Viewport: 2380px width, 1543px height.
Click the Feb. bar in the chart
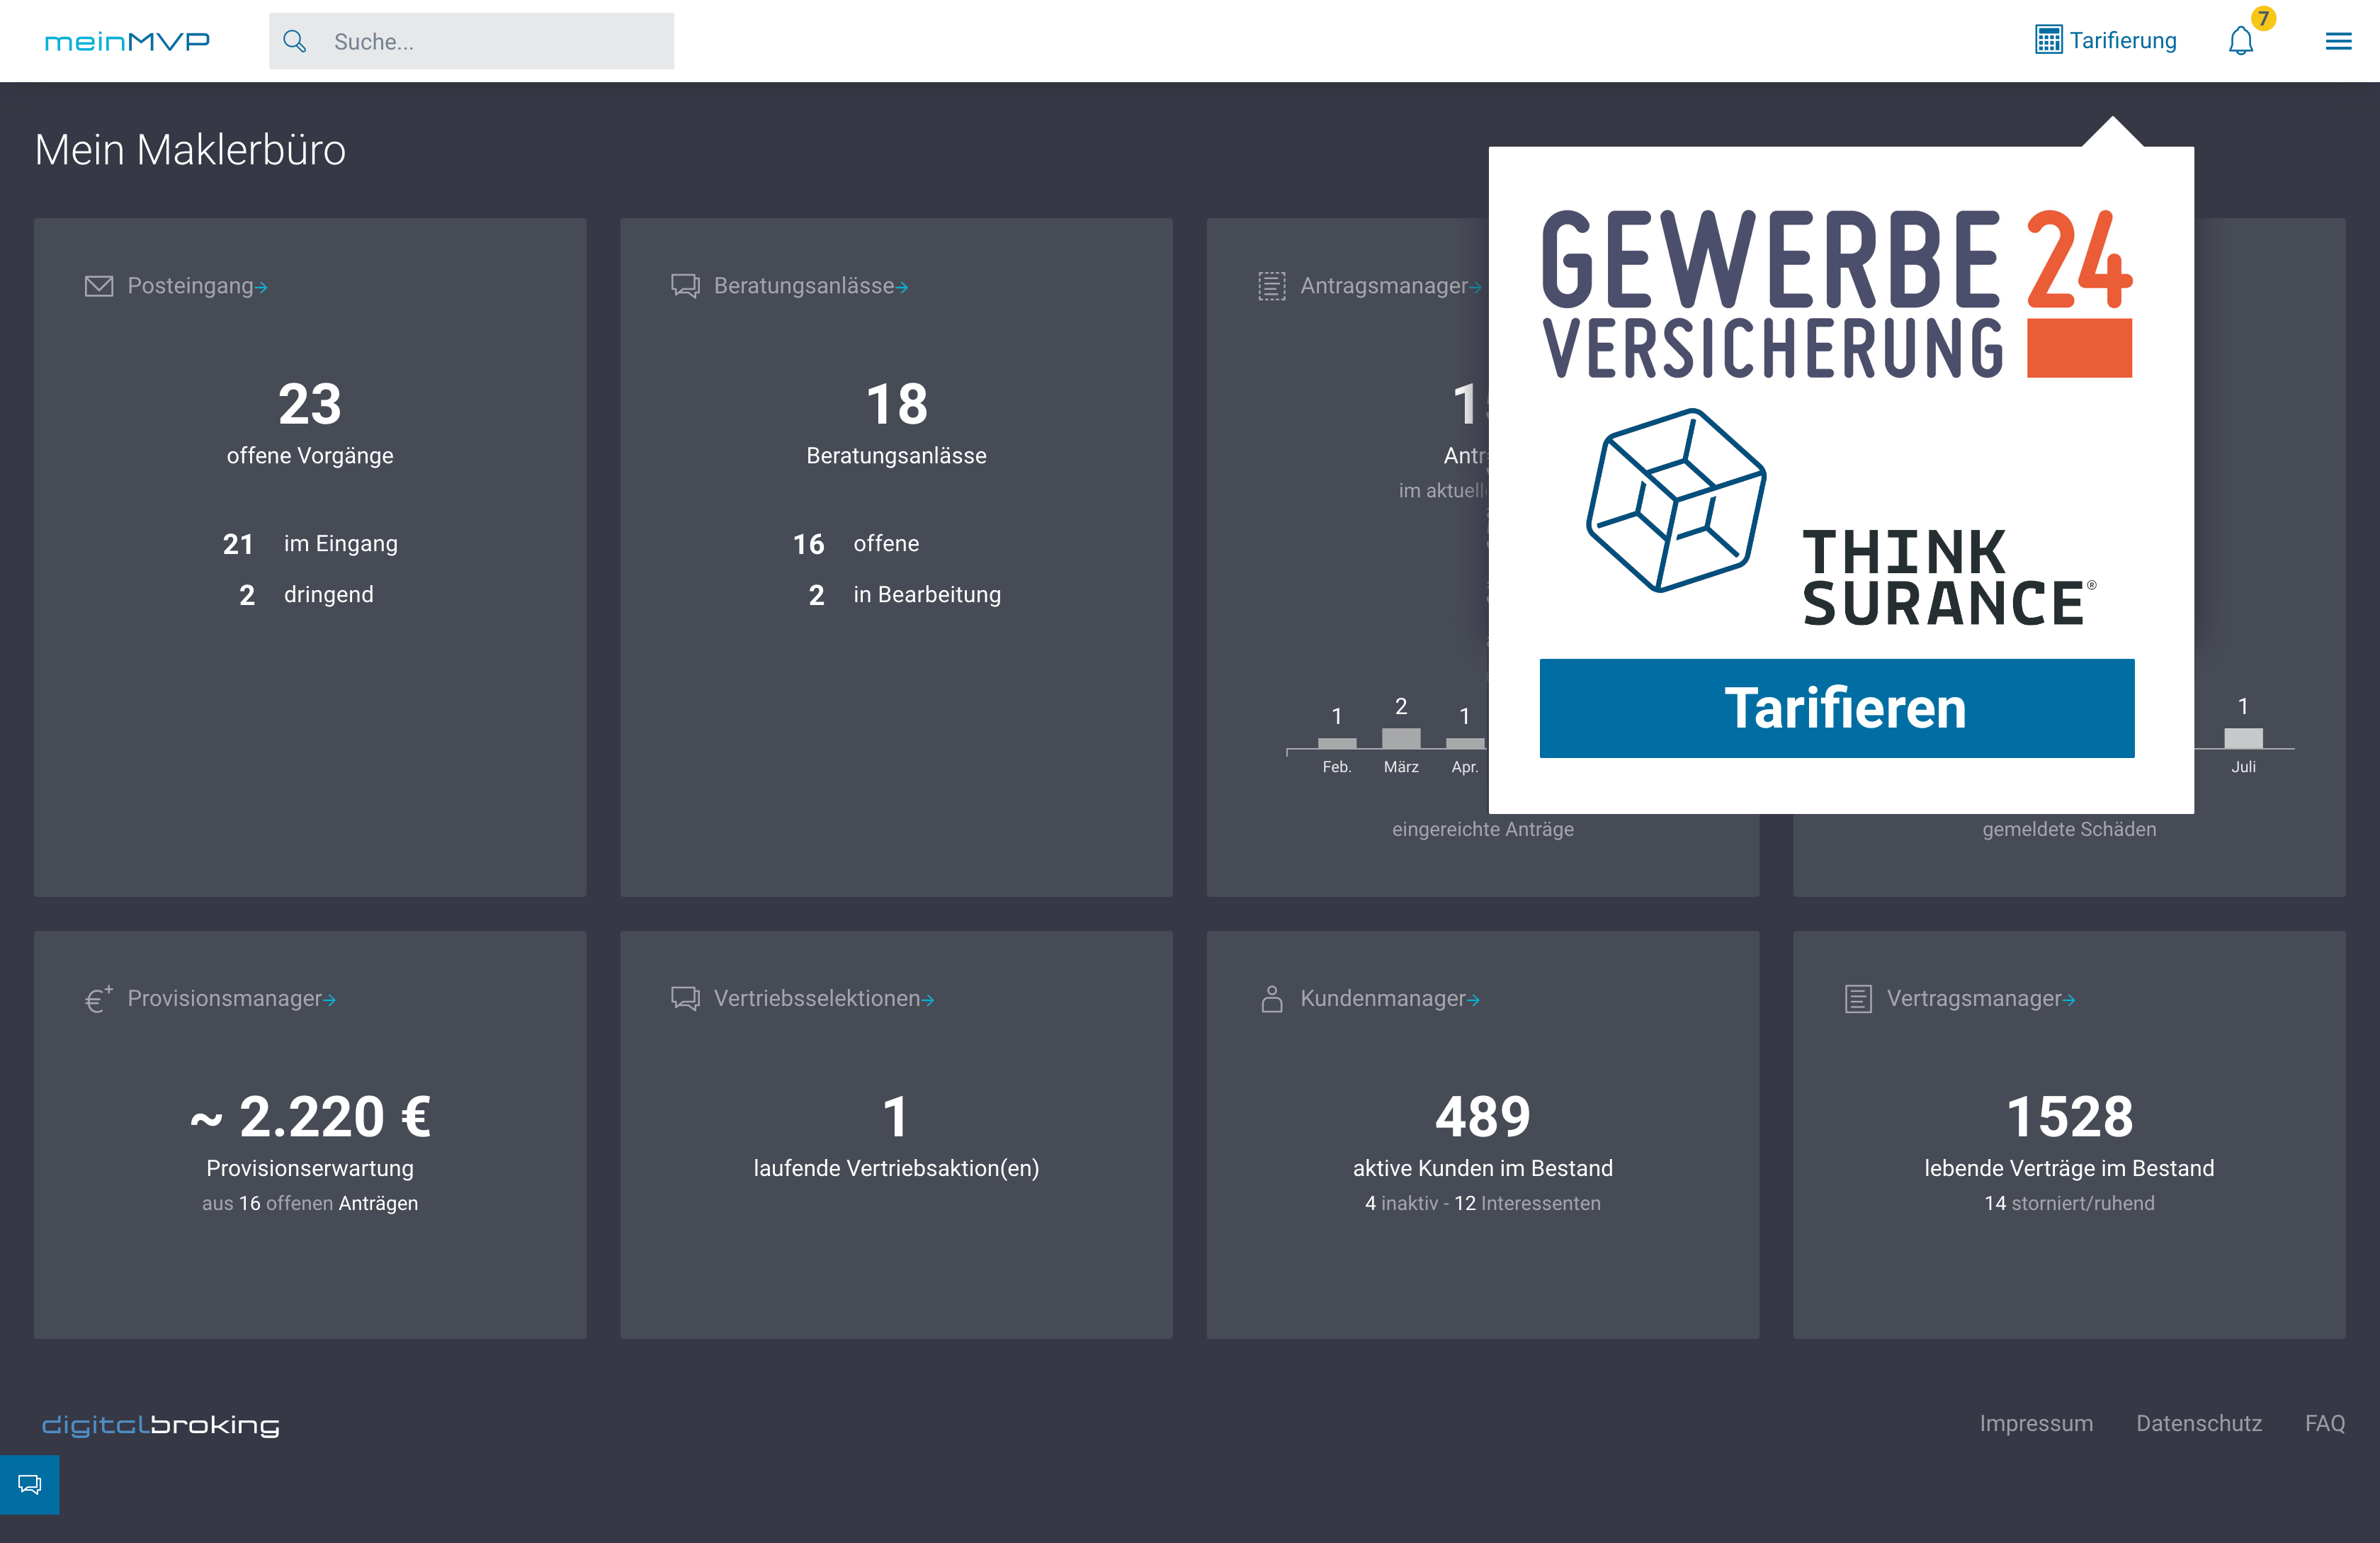1336,742
